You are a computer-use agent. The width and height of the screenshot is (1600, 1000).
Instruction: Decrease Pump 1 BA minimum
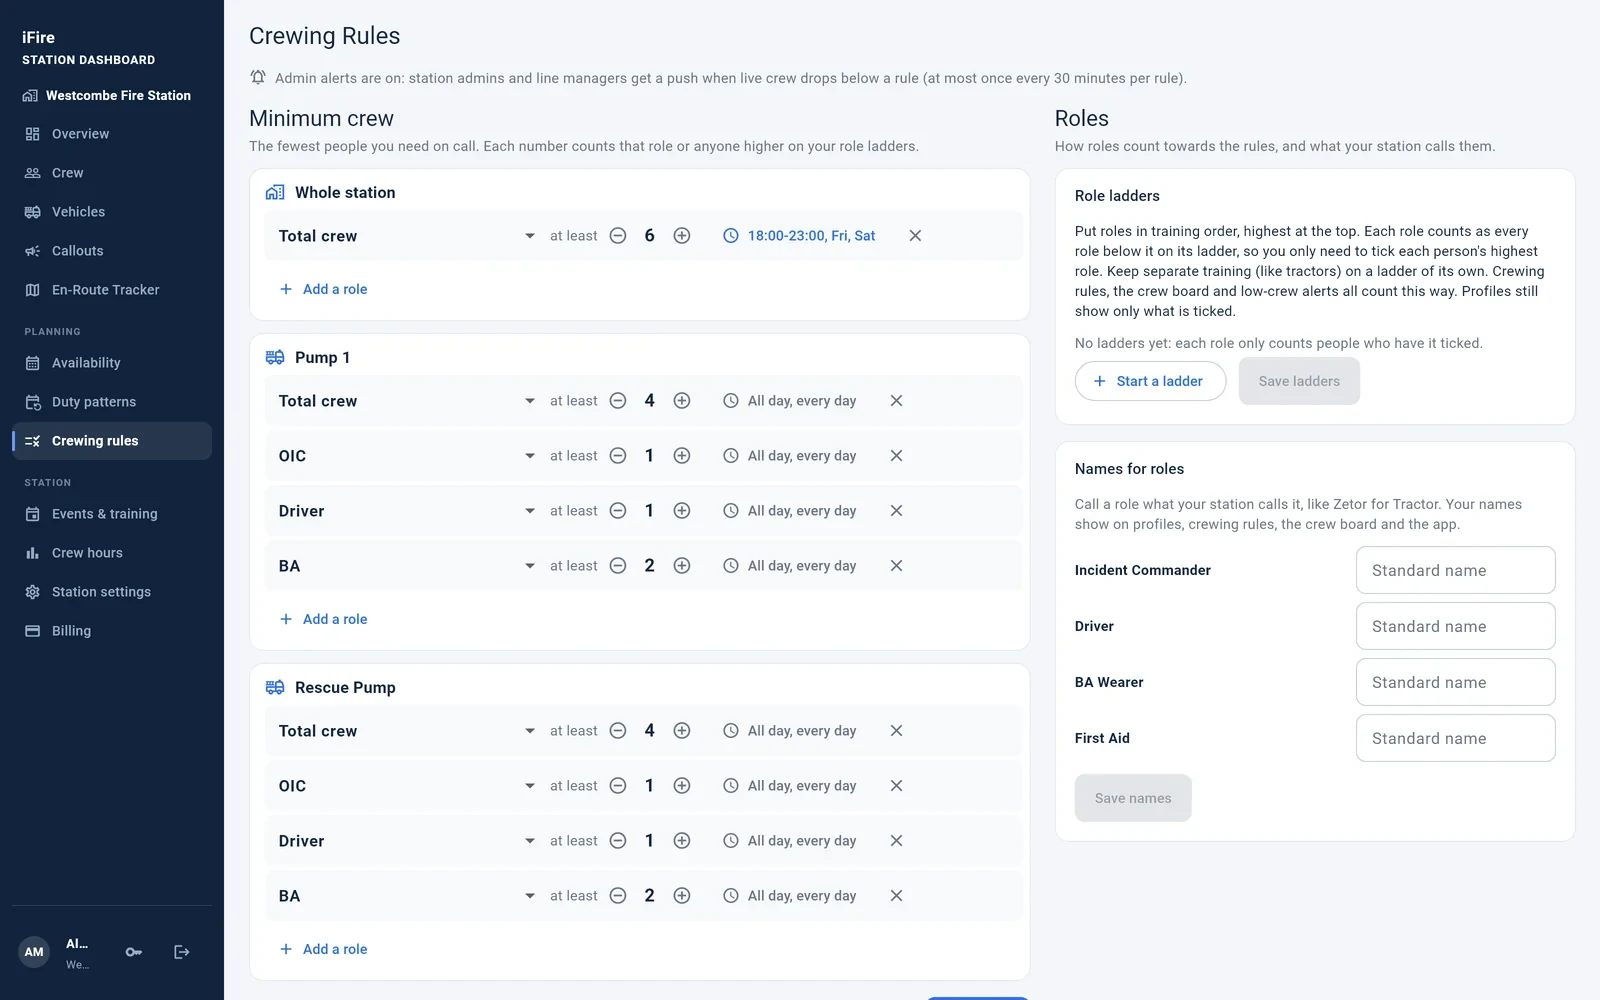pos(618,566)
